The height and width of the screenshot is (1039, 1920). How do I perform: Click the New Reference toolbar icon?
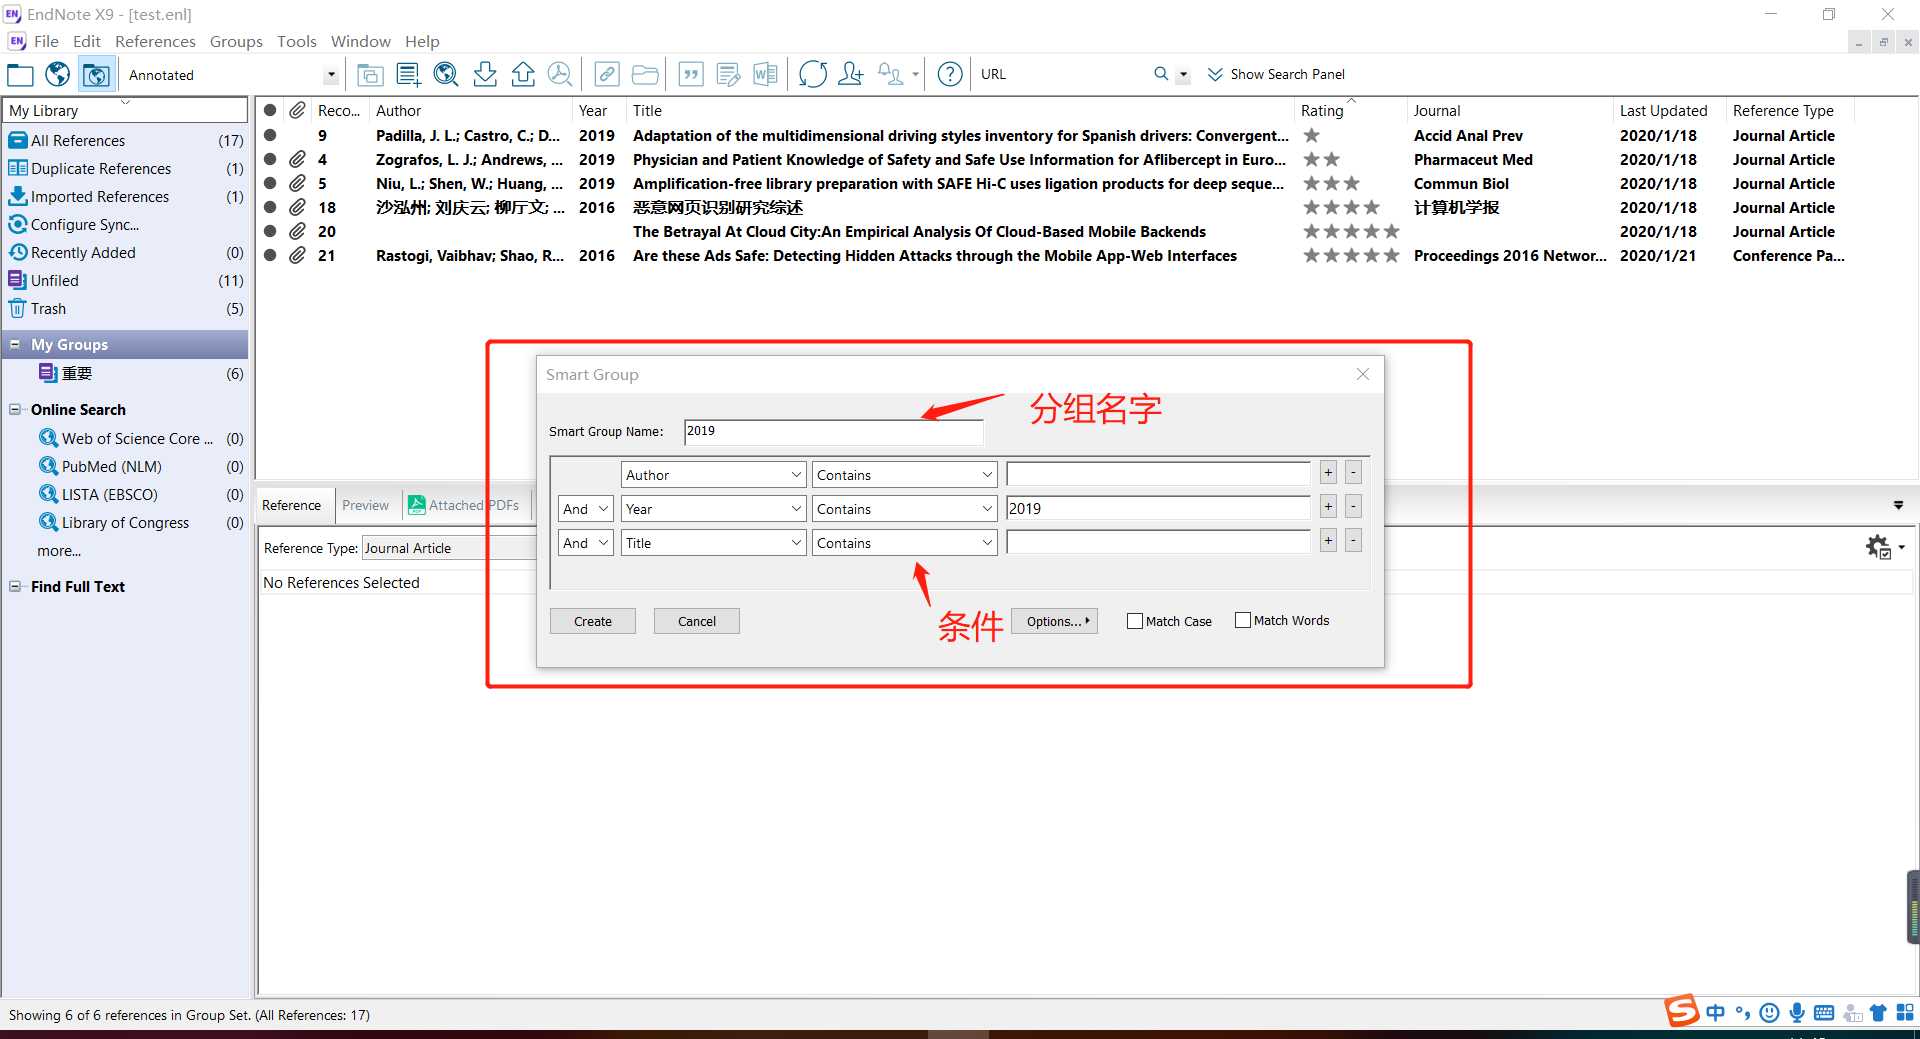point(408,75)
